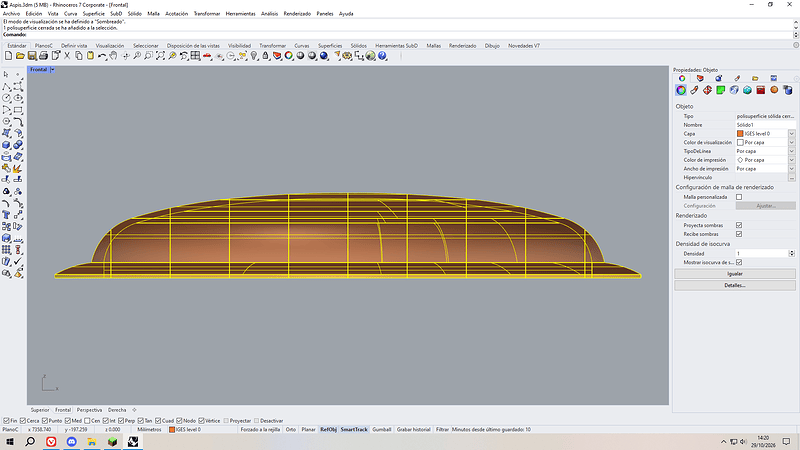
Task: Open the Material paintbrush properties icon
Action: pyautogui.click(x=694, y=90)
